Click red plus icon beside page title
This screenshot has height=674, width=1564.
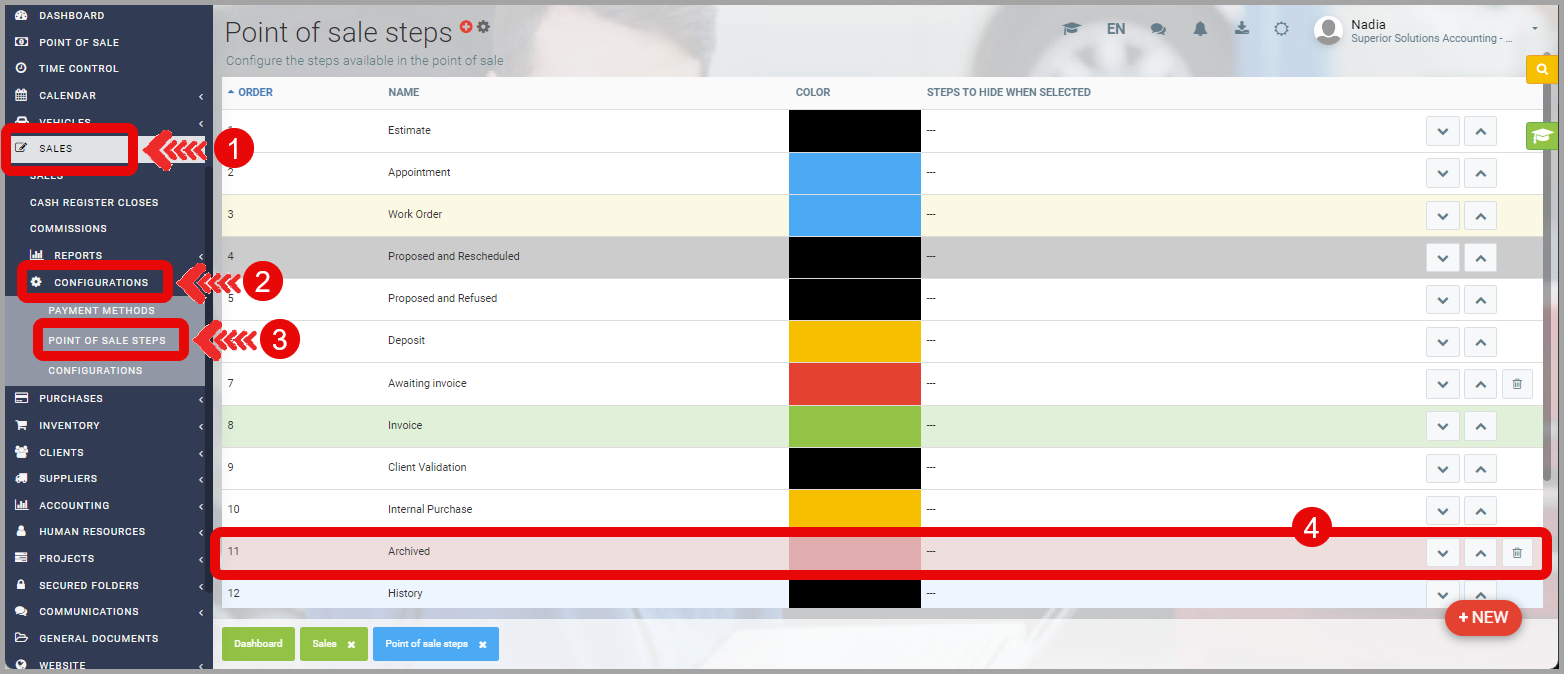[466, 27]
